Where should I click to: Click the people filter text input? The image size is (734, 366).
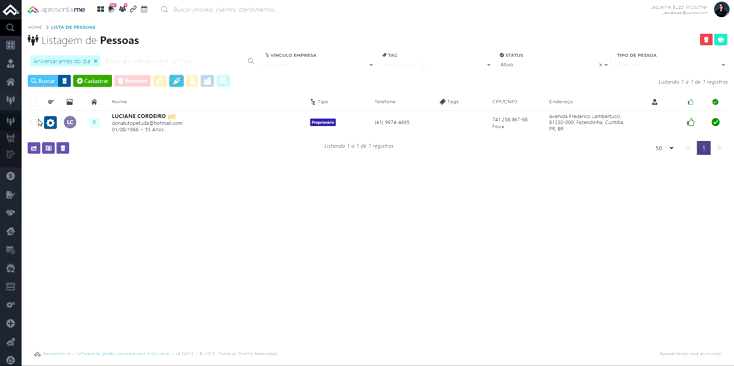click(175, 61)
